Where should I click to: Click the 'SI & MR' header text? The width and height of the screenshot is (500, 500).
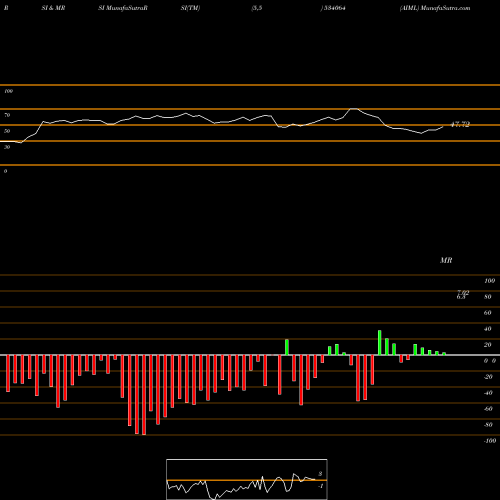point(53,8)
